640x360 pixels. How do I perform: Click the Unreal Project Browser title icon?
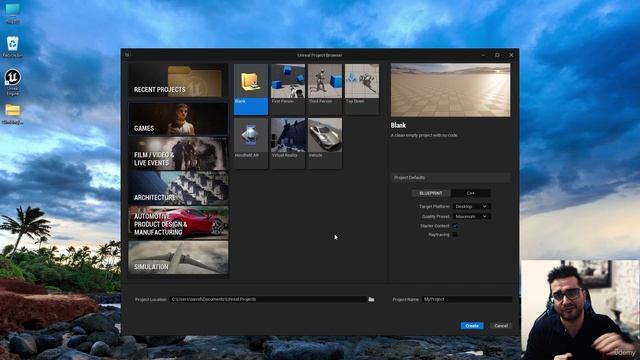tap(127, 55)
